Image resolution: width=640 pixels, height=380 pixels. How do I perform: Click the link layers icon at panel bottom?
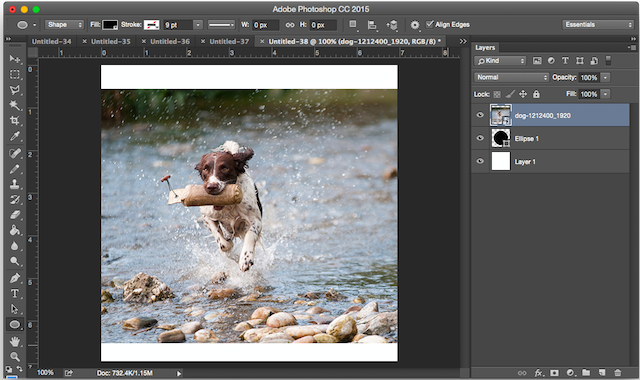[x=522, y=373]
